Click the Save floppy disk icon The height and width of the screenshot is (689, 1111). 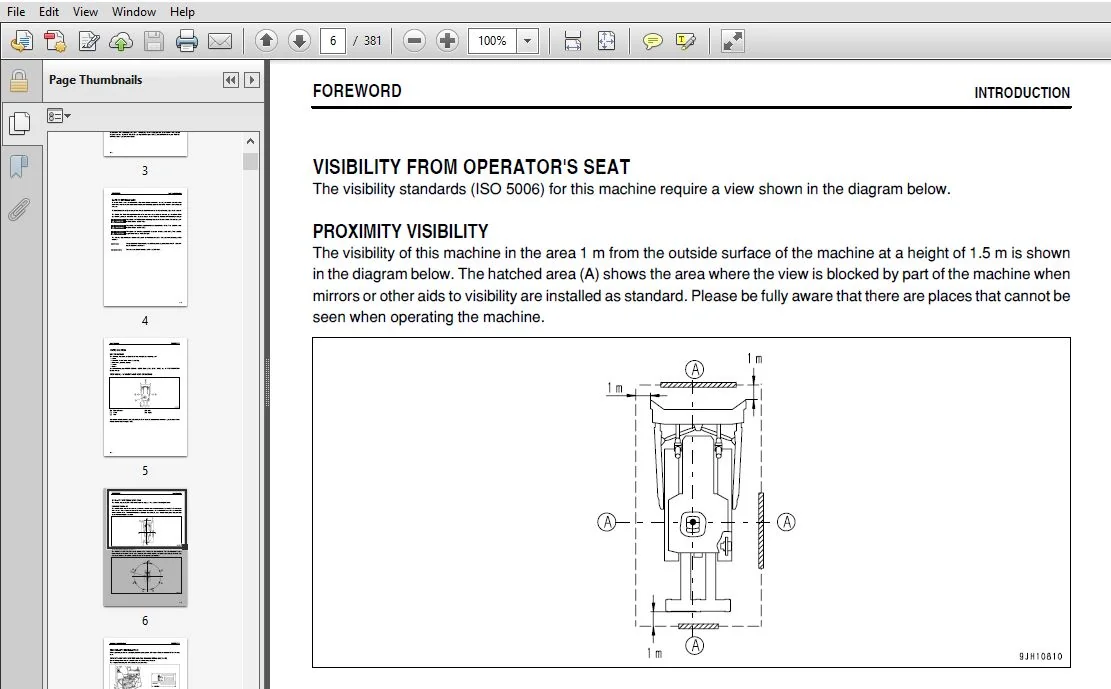[154, 41]
